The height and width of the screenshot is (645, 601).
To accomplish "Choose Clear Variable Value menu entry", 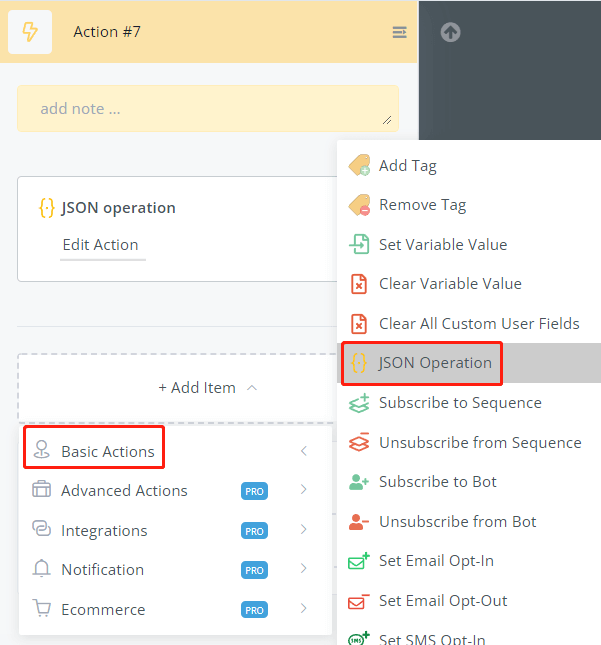I will click(450, 284).
